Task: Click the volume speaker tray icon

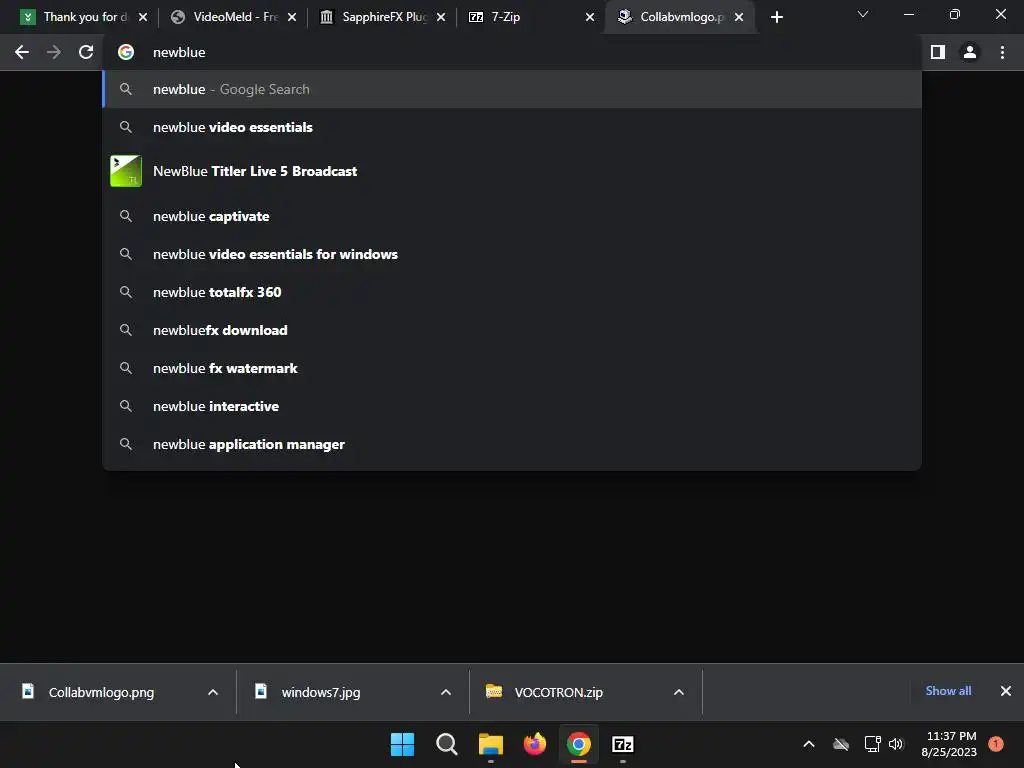Action: click(896, 744)
